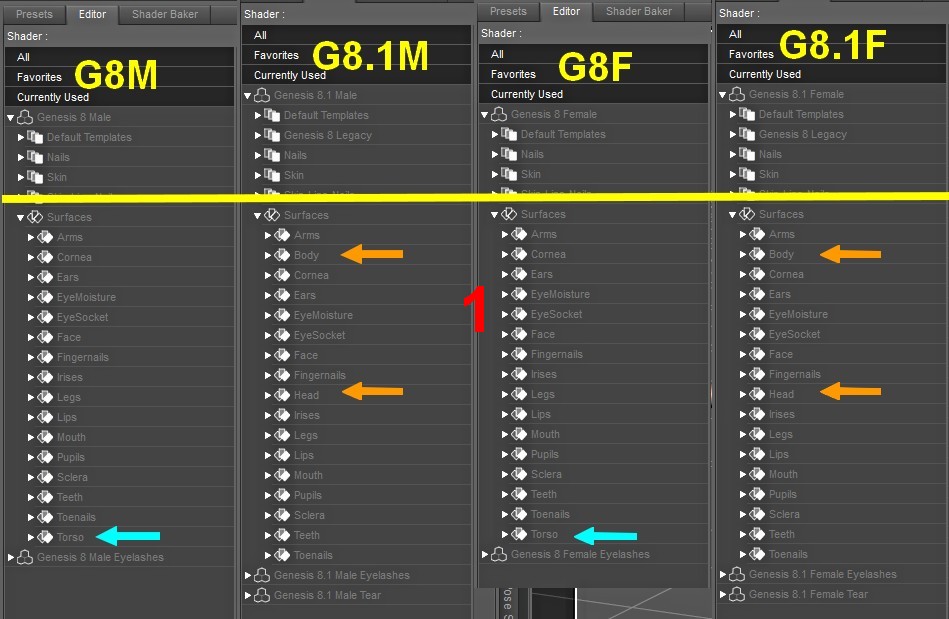The height and width of the screenshot is (619, 949).
Task: Click the Torso surface icon in Genesis 8 Female
Action: [x=519, y=534]
